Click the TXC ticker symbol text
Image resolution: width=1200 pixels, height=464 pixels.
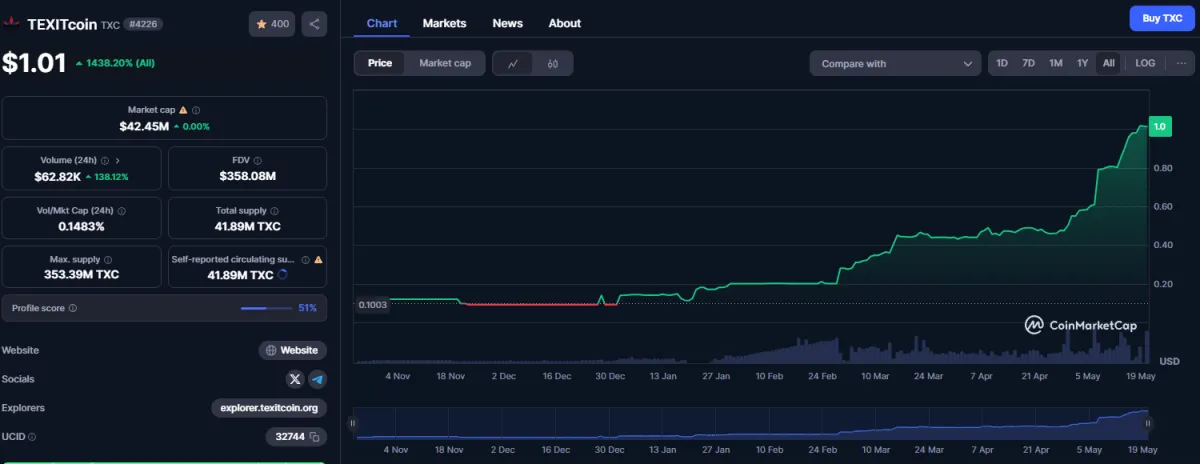click(x=111, y=25)
